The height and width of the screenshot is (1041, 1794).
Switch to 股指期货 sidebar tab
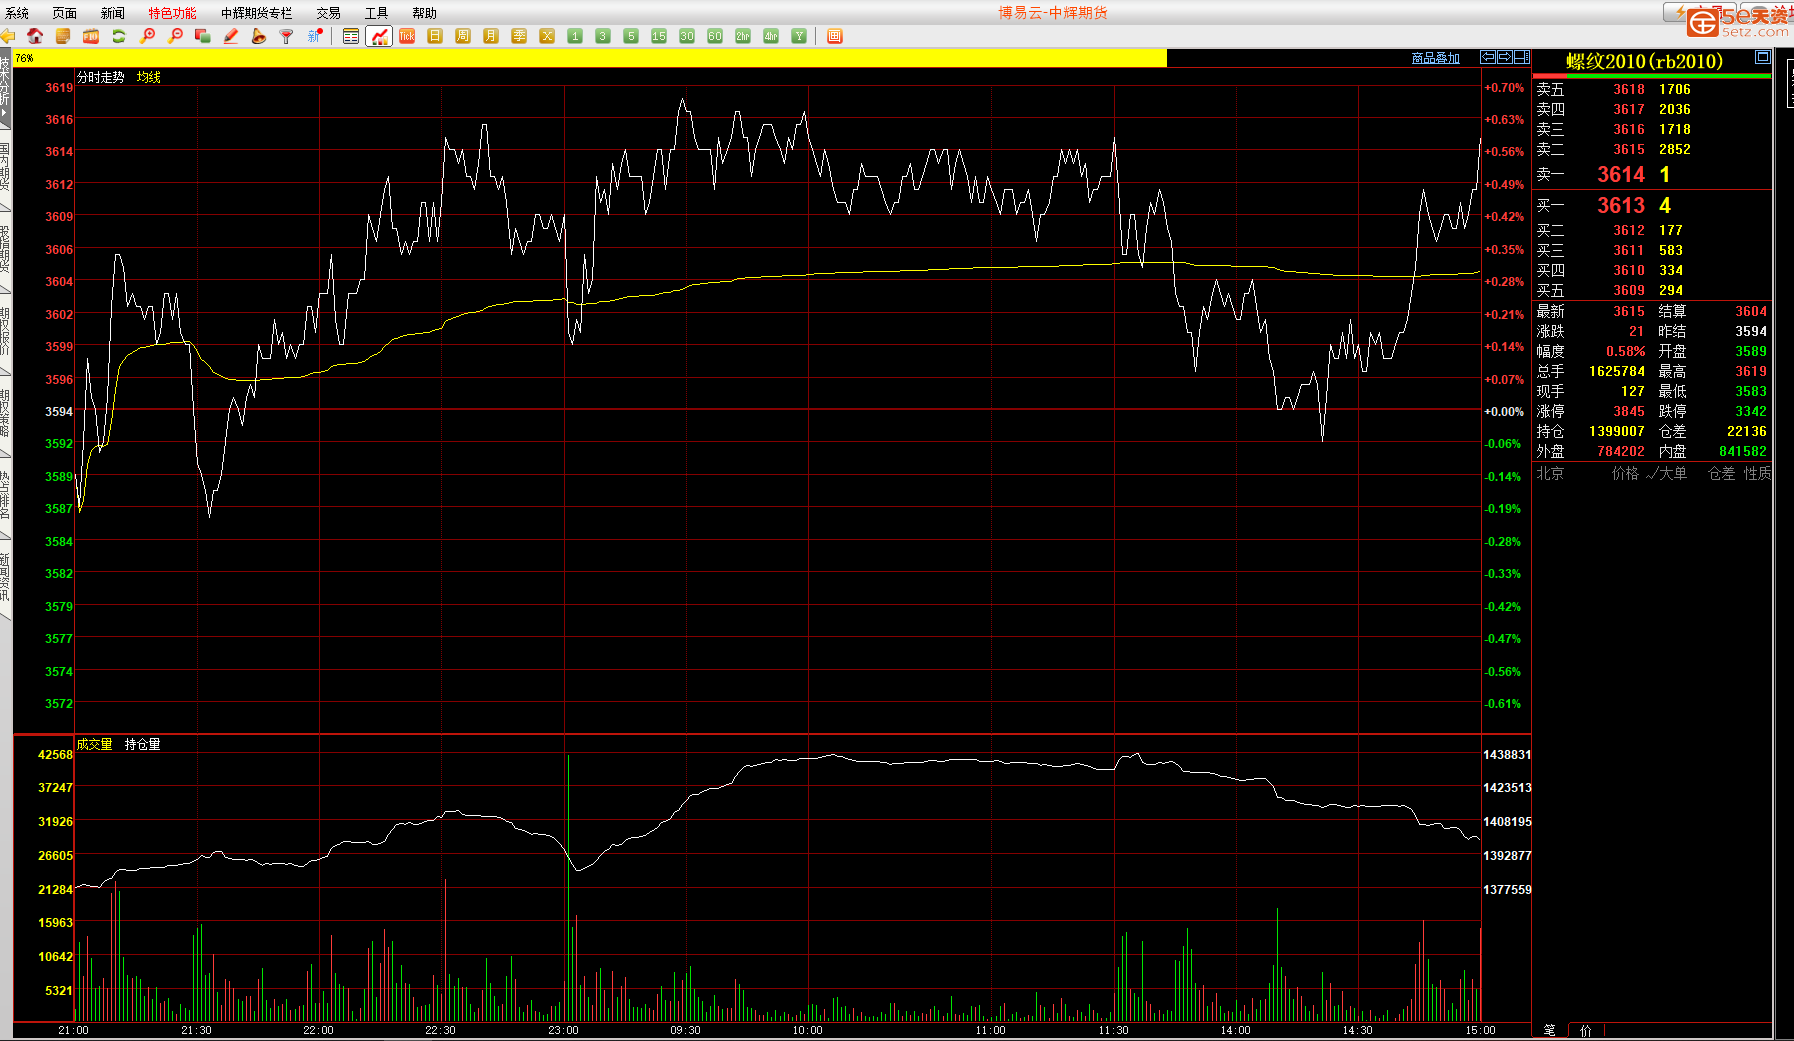pos(5,249)
